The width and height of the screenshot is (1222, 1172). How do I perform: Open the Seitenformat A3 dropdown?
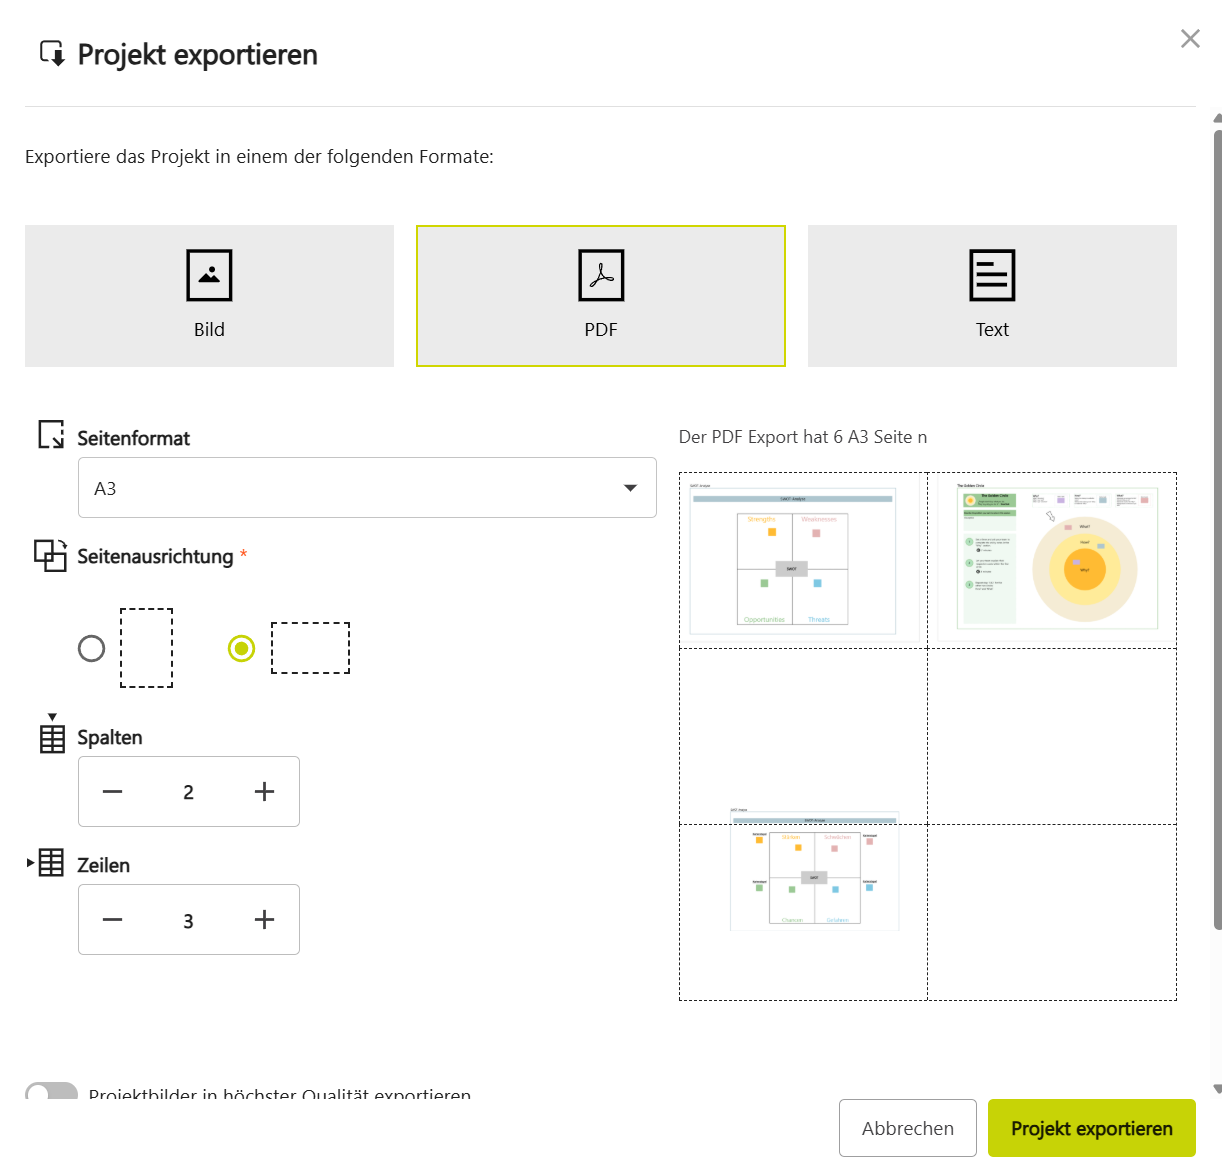(x=367, y=488)
